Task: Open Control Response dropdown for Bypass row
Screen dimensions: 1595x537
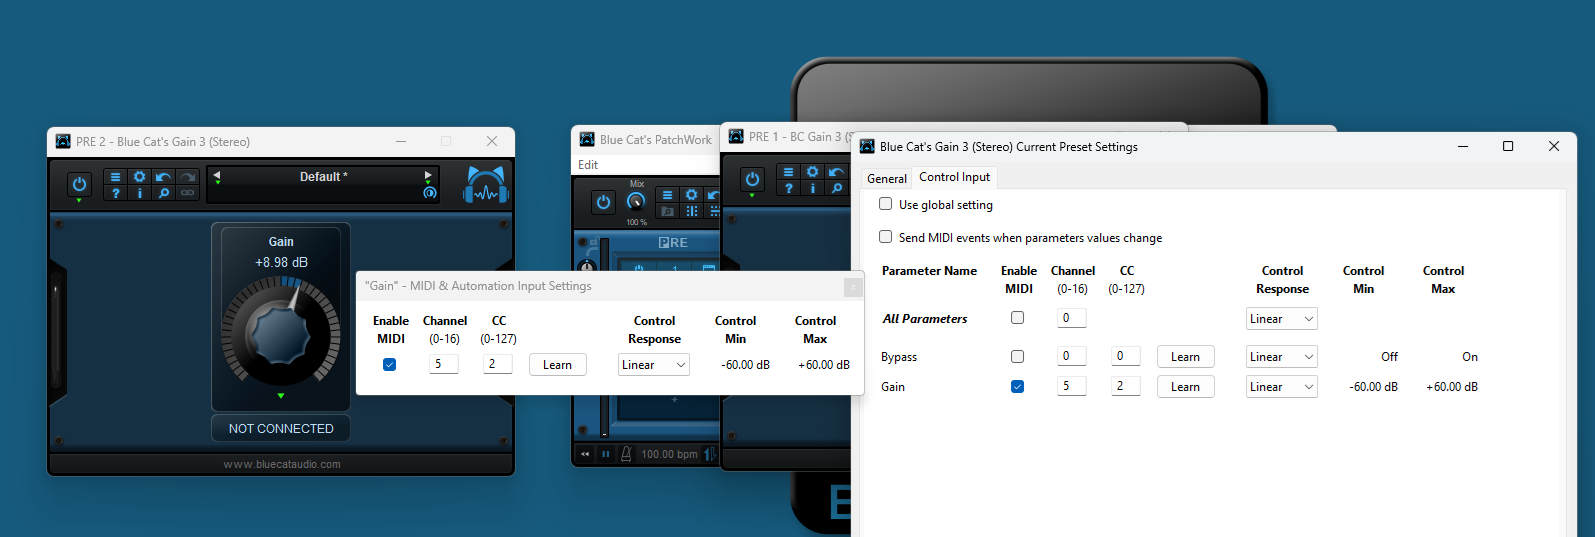Action: coord(1282,357)
